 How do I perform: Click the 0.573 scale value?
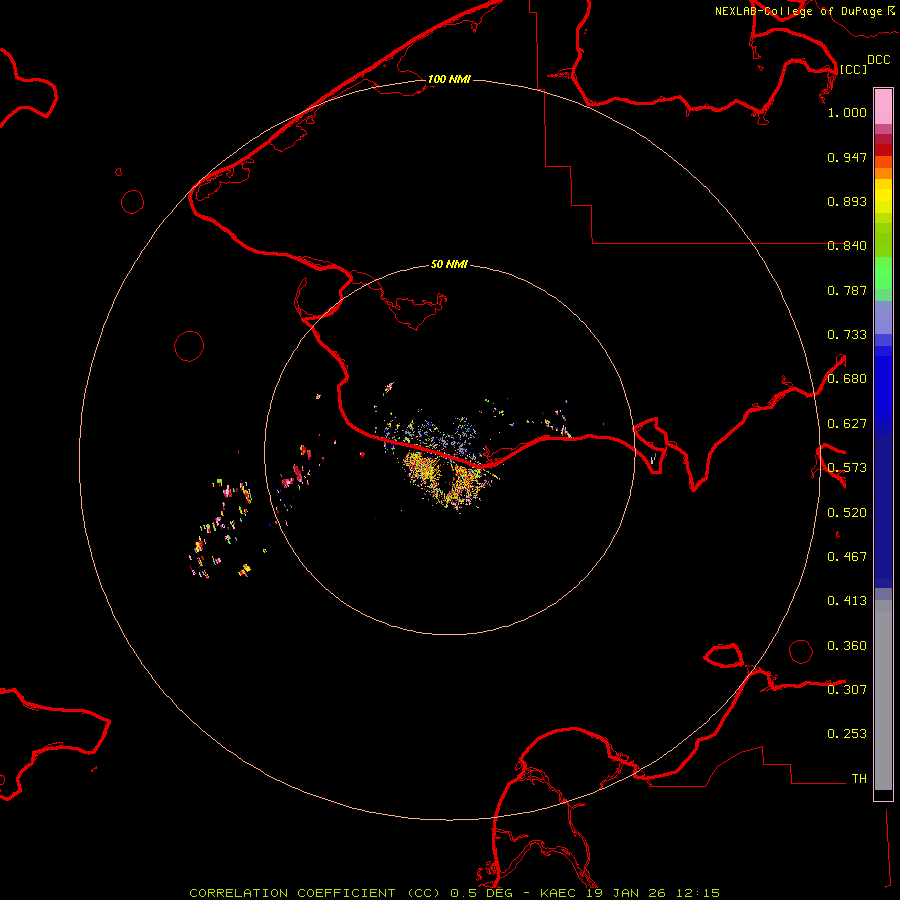pos(847,468)
